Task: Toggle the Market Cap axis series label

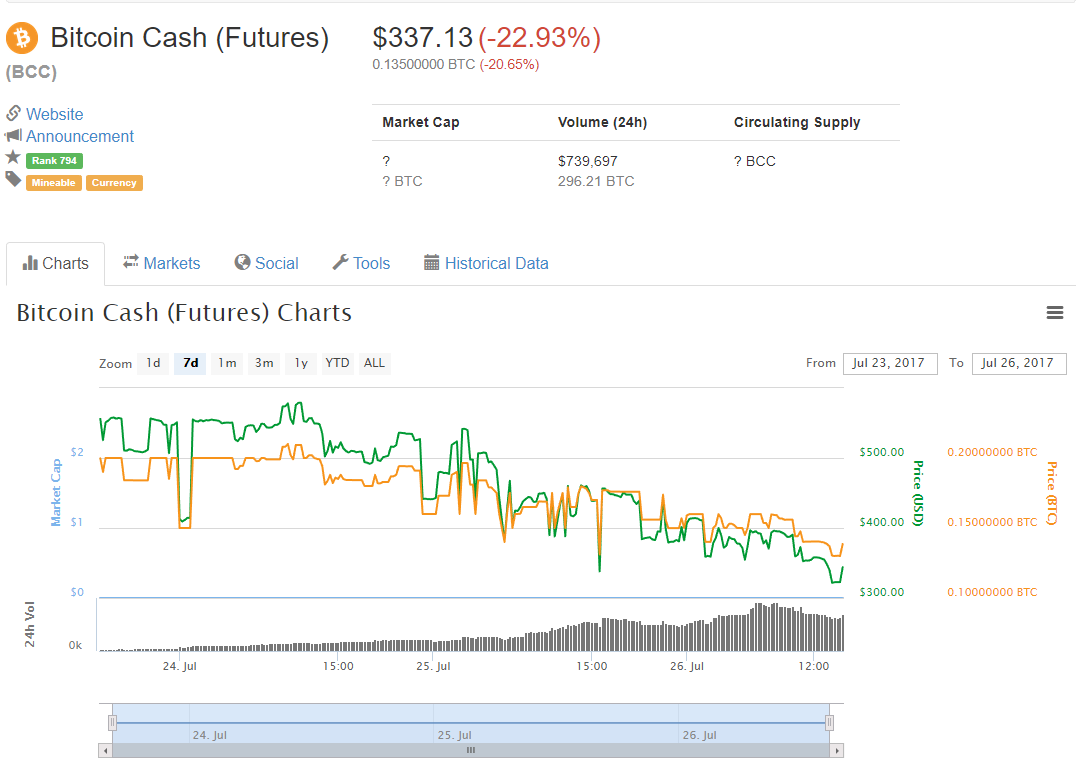Action: point(56,492)
